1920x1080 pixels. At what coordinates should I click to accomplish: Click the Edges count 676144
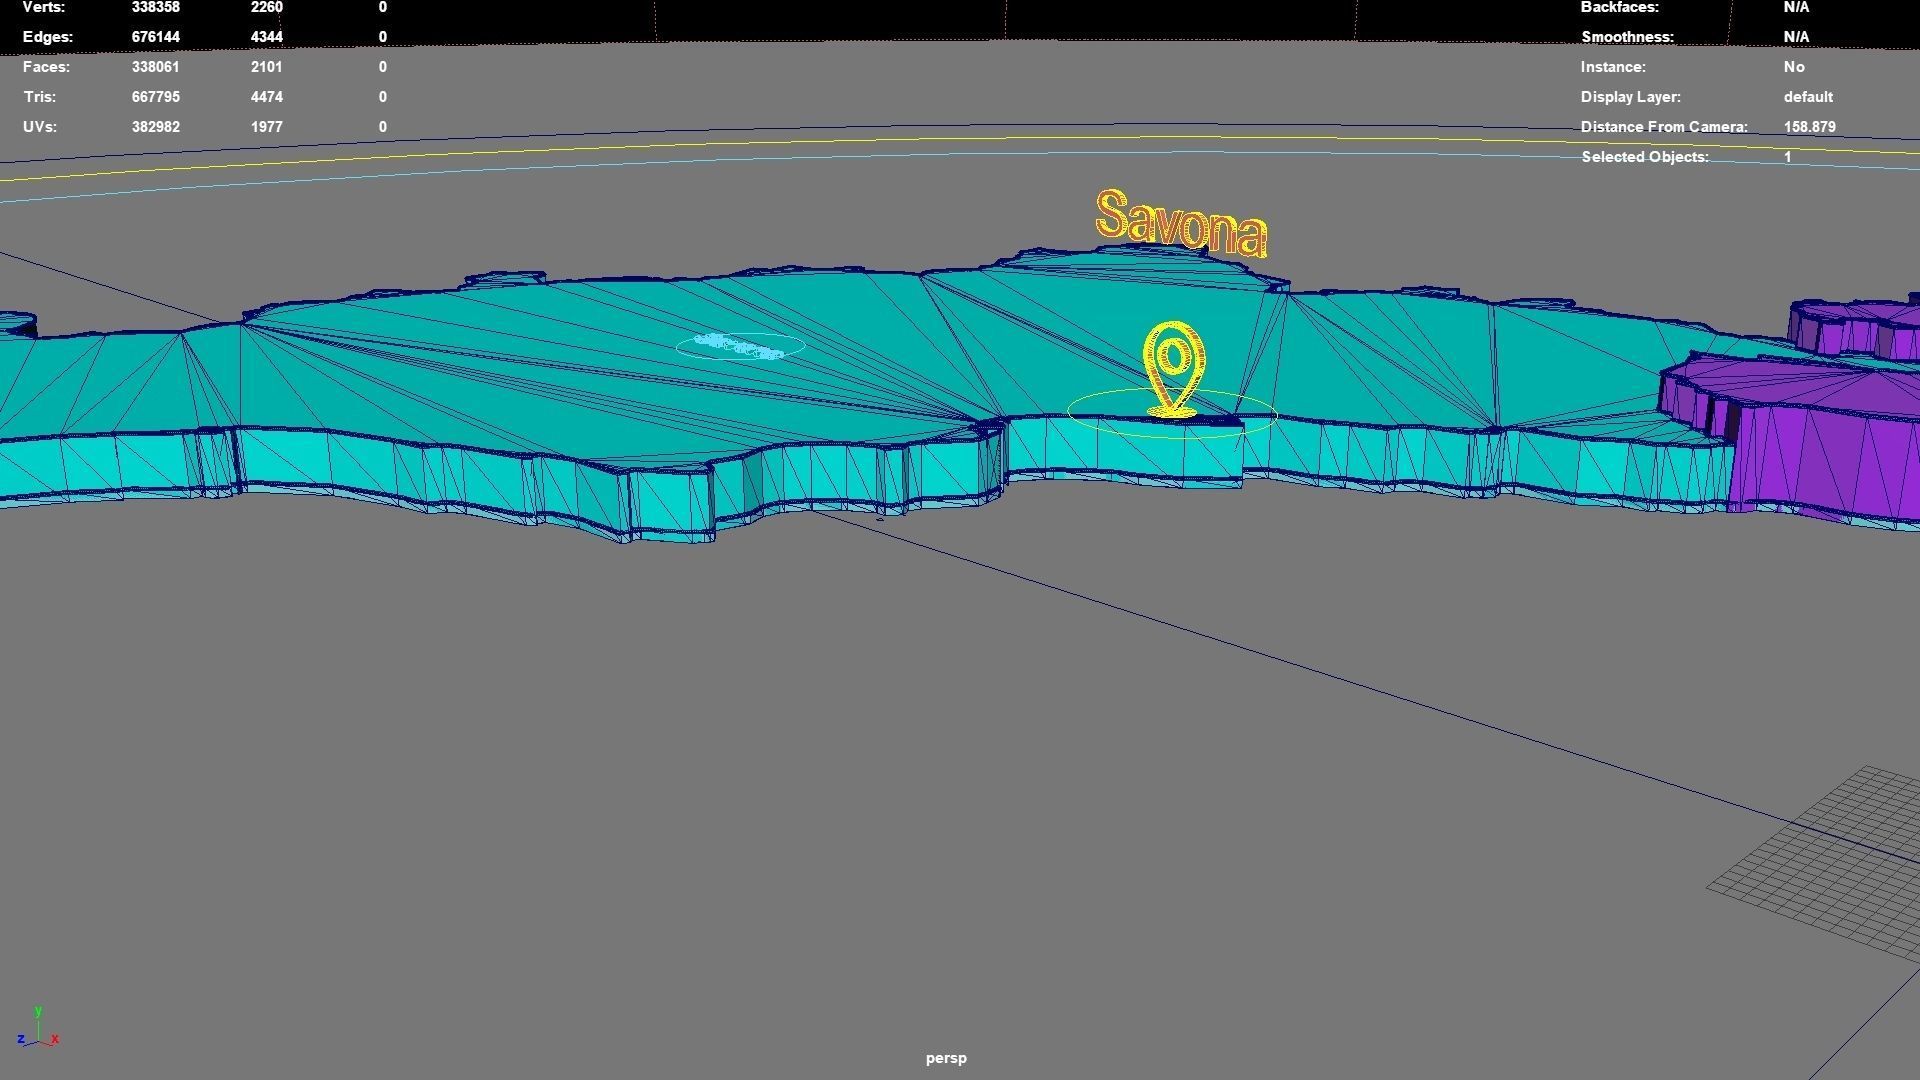(x=155, y=37)
